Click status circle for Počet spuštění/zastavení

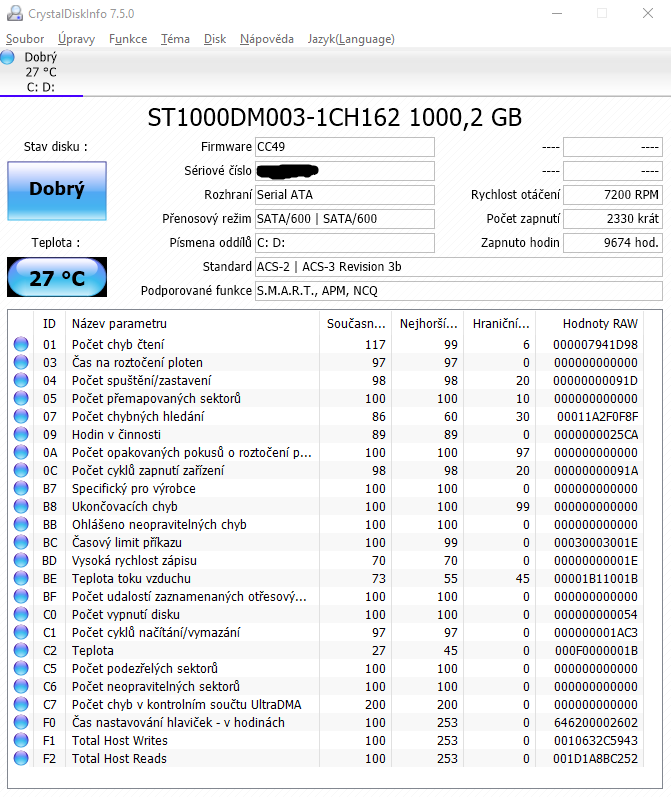coord(21,380)
